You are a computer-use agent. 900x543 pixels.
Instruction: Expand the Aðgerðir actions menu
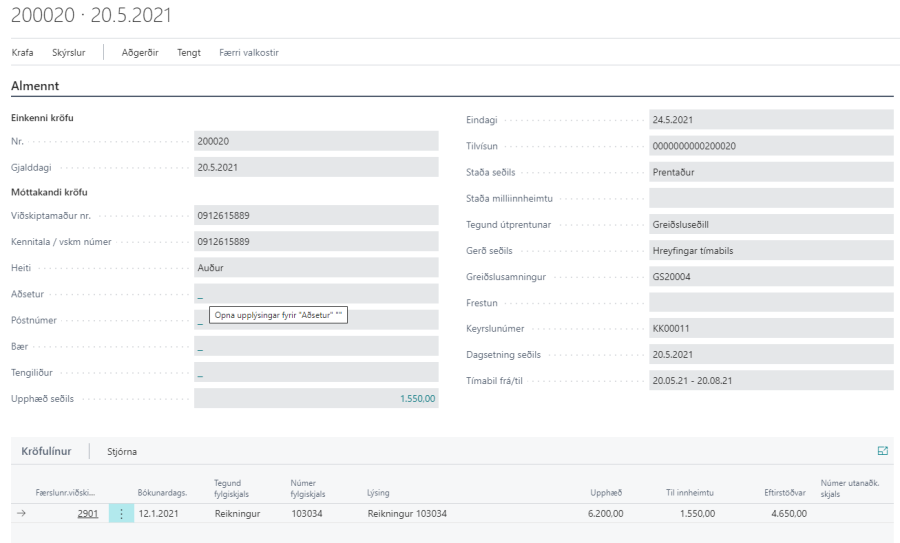pyautogui.click(x=141, y=52)
